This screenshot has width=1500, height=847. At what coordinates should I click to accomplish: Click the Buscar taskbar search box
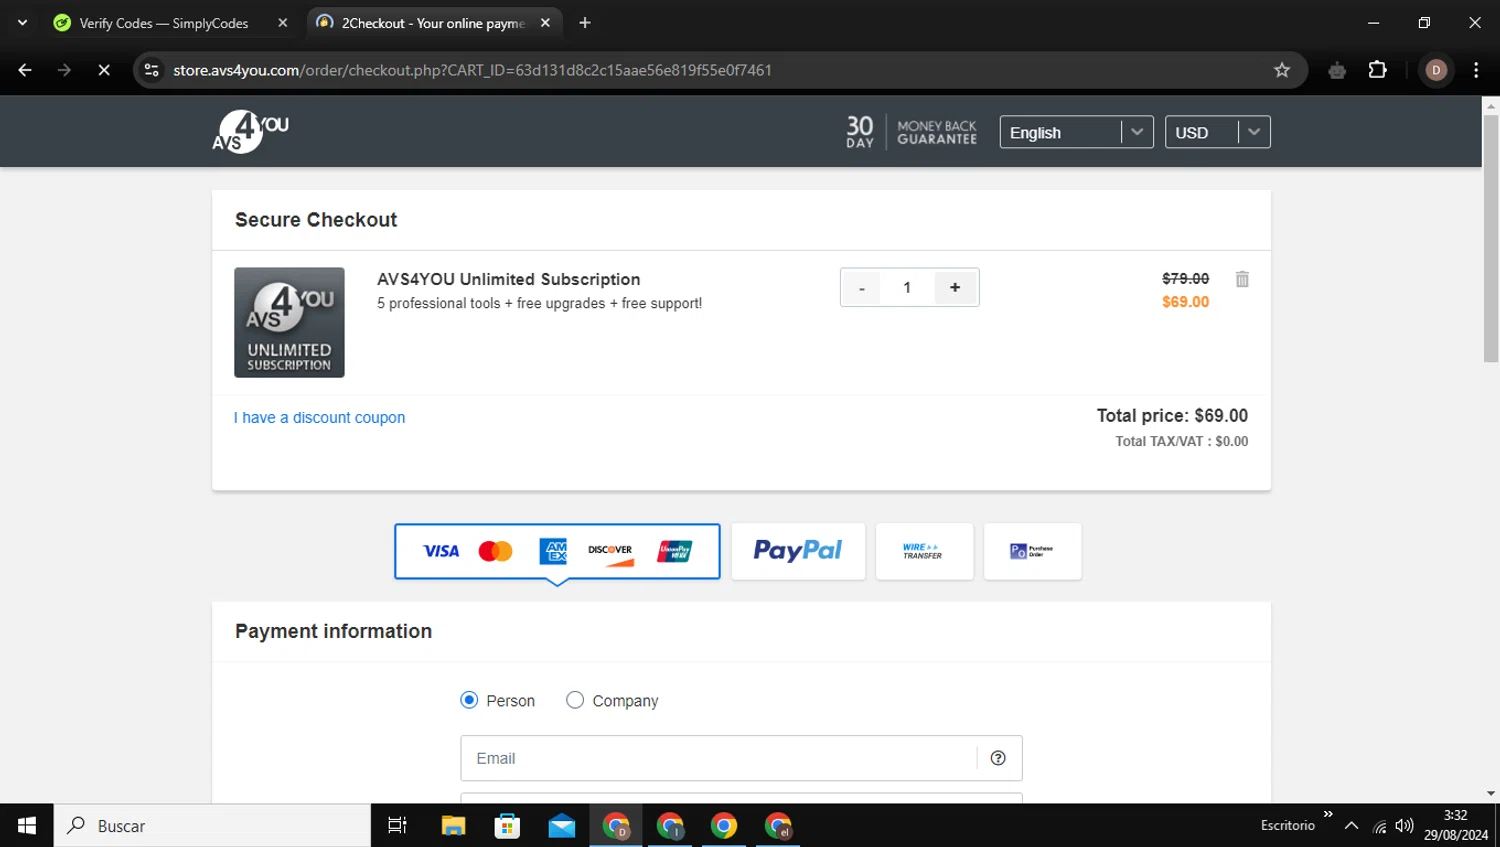click(x=212, y=825)
